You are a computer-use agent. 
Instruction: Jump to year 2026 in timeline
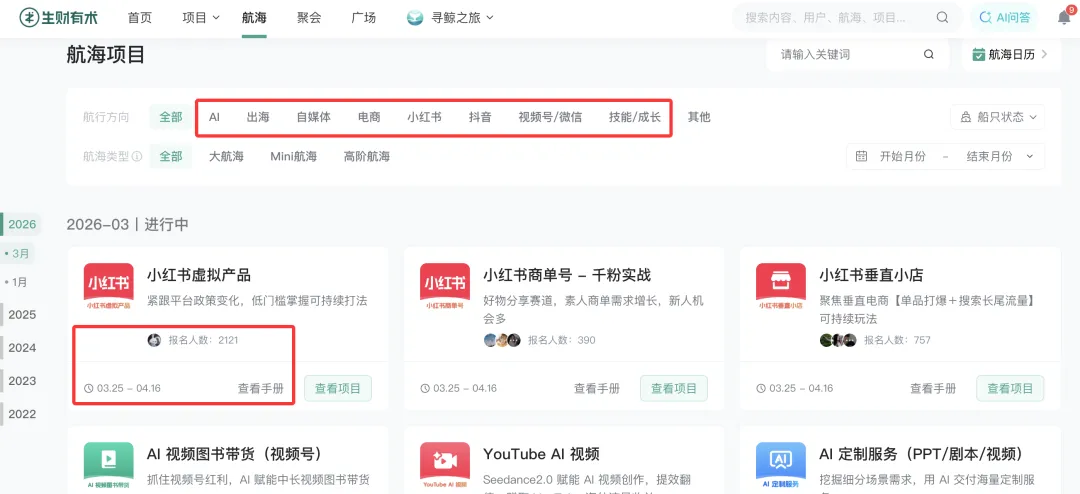(21, 225)
